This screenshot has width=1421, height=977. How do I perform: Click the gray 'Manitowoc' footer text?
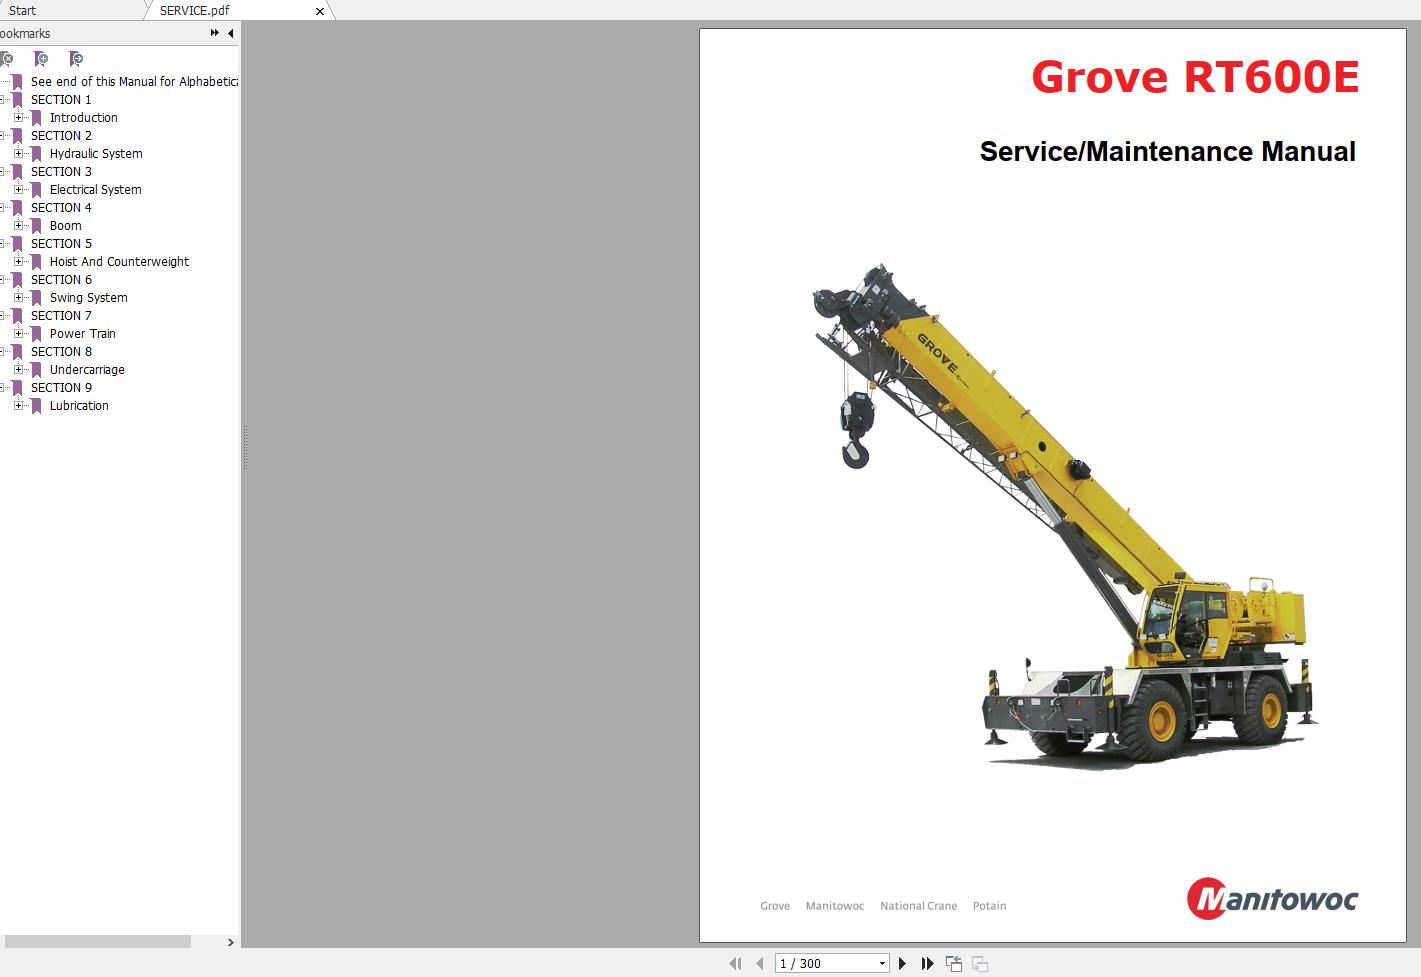point(835,906)
